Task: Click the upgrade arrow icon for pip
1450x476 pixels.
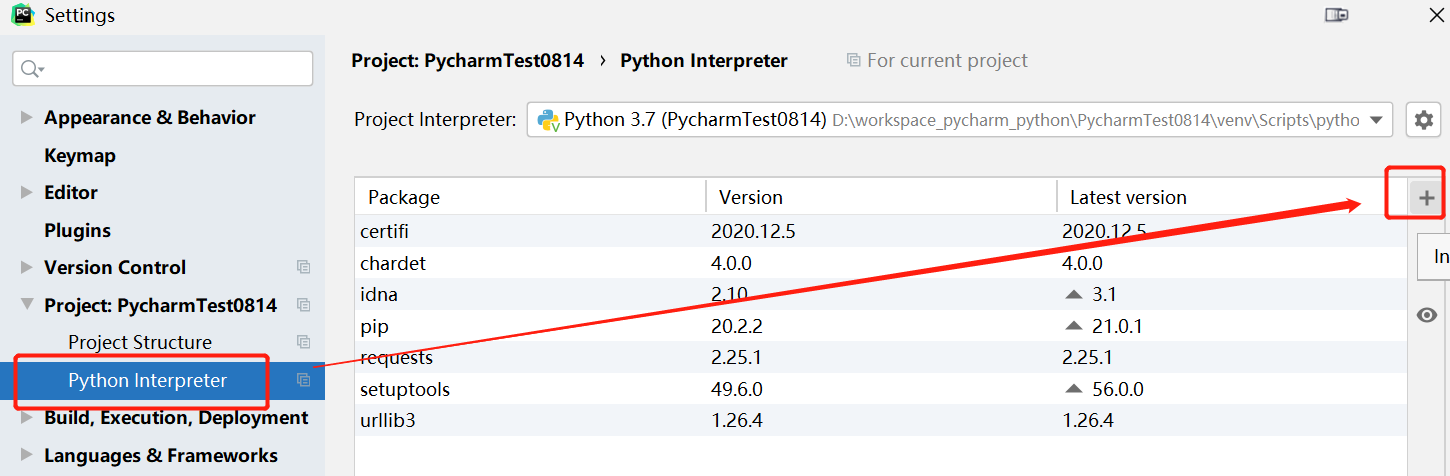Action: coord(1075,326)
